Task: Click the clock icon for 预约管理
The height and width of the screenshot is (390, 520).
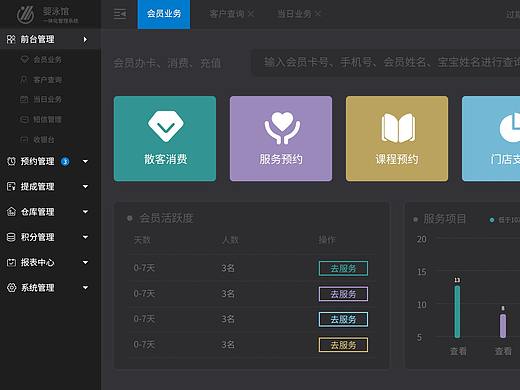Action: [x=11, y=161]
